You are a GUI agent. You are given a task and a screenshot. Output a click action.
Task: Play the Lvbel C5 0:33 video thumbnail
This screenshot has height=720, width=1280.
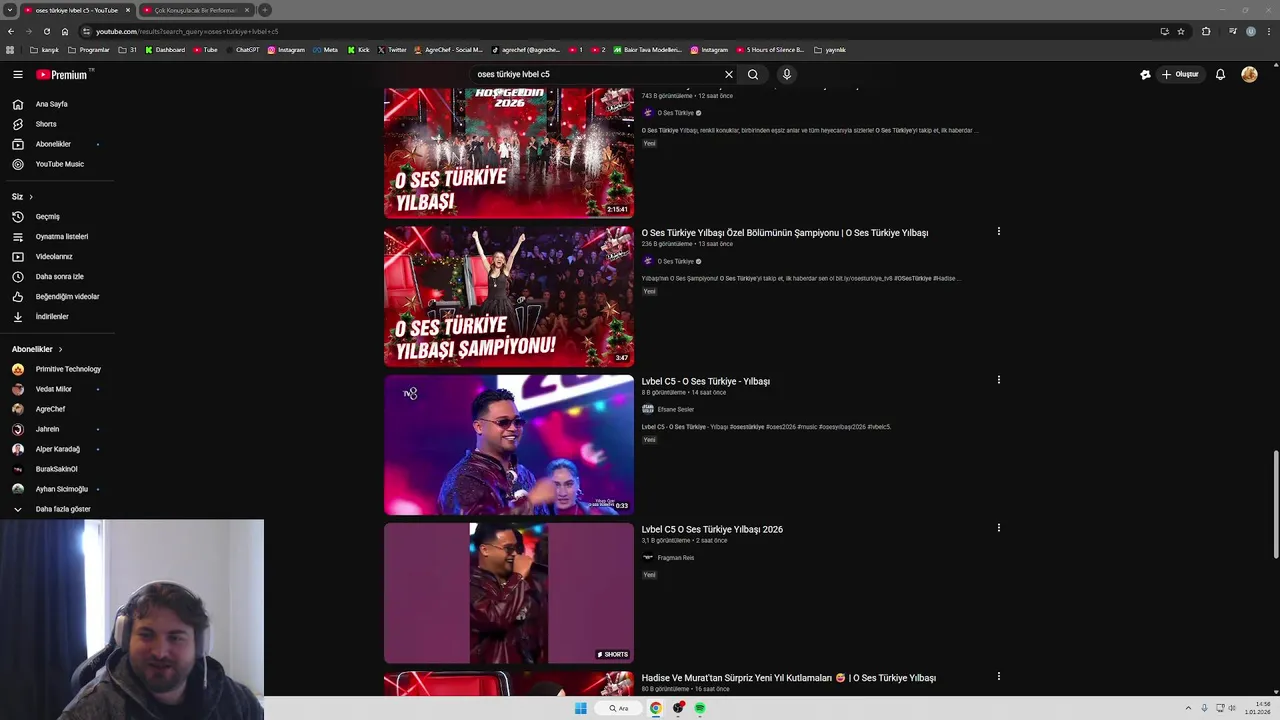509,445
